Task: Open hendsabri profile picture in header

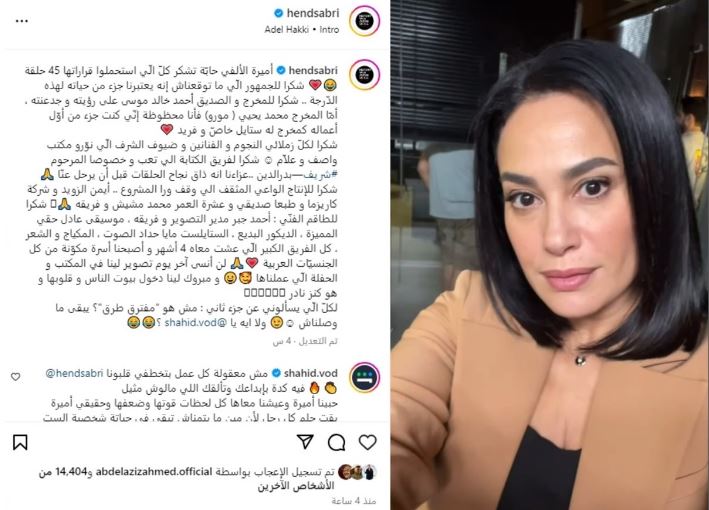Action: [364, 21]
